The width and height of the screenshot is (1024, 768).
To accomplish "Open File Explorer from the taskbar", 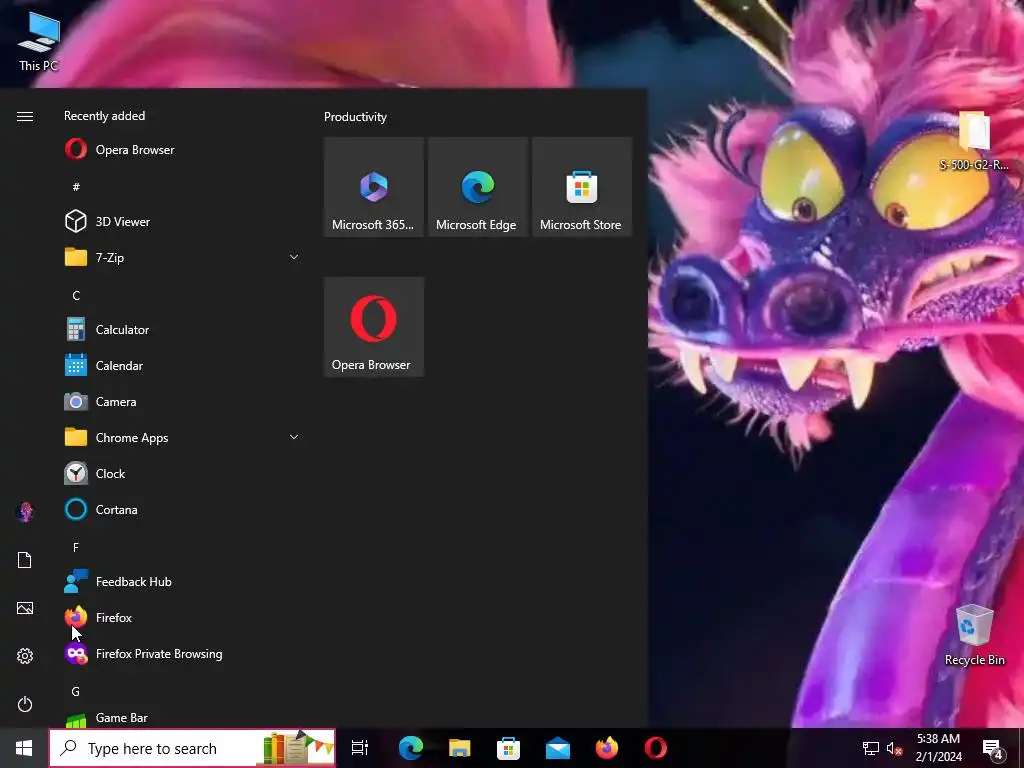I will coord(460,748).
